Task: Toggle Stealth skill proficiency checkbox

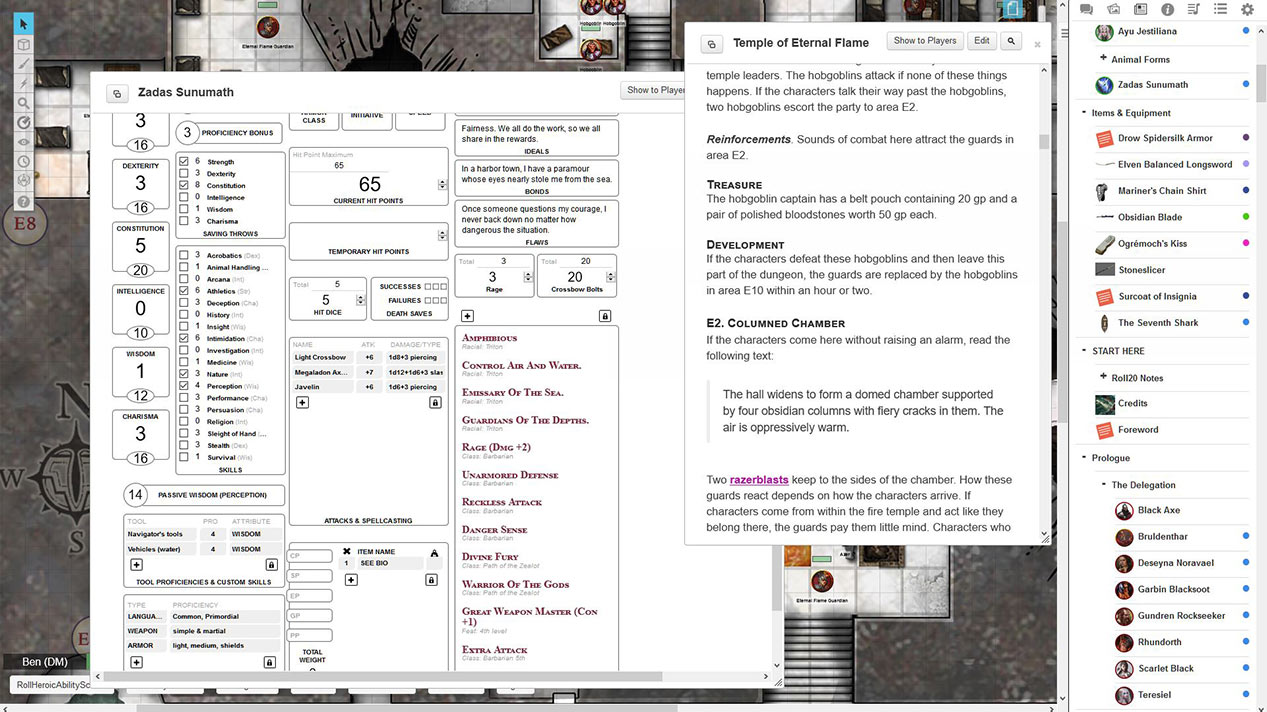Action: point(183,445)
